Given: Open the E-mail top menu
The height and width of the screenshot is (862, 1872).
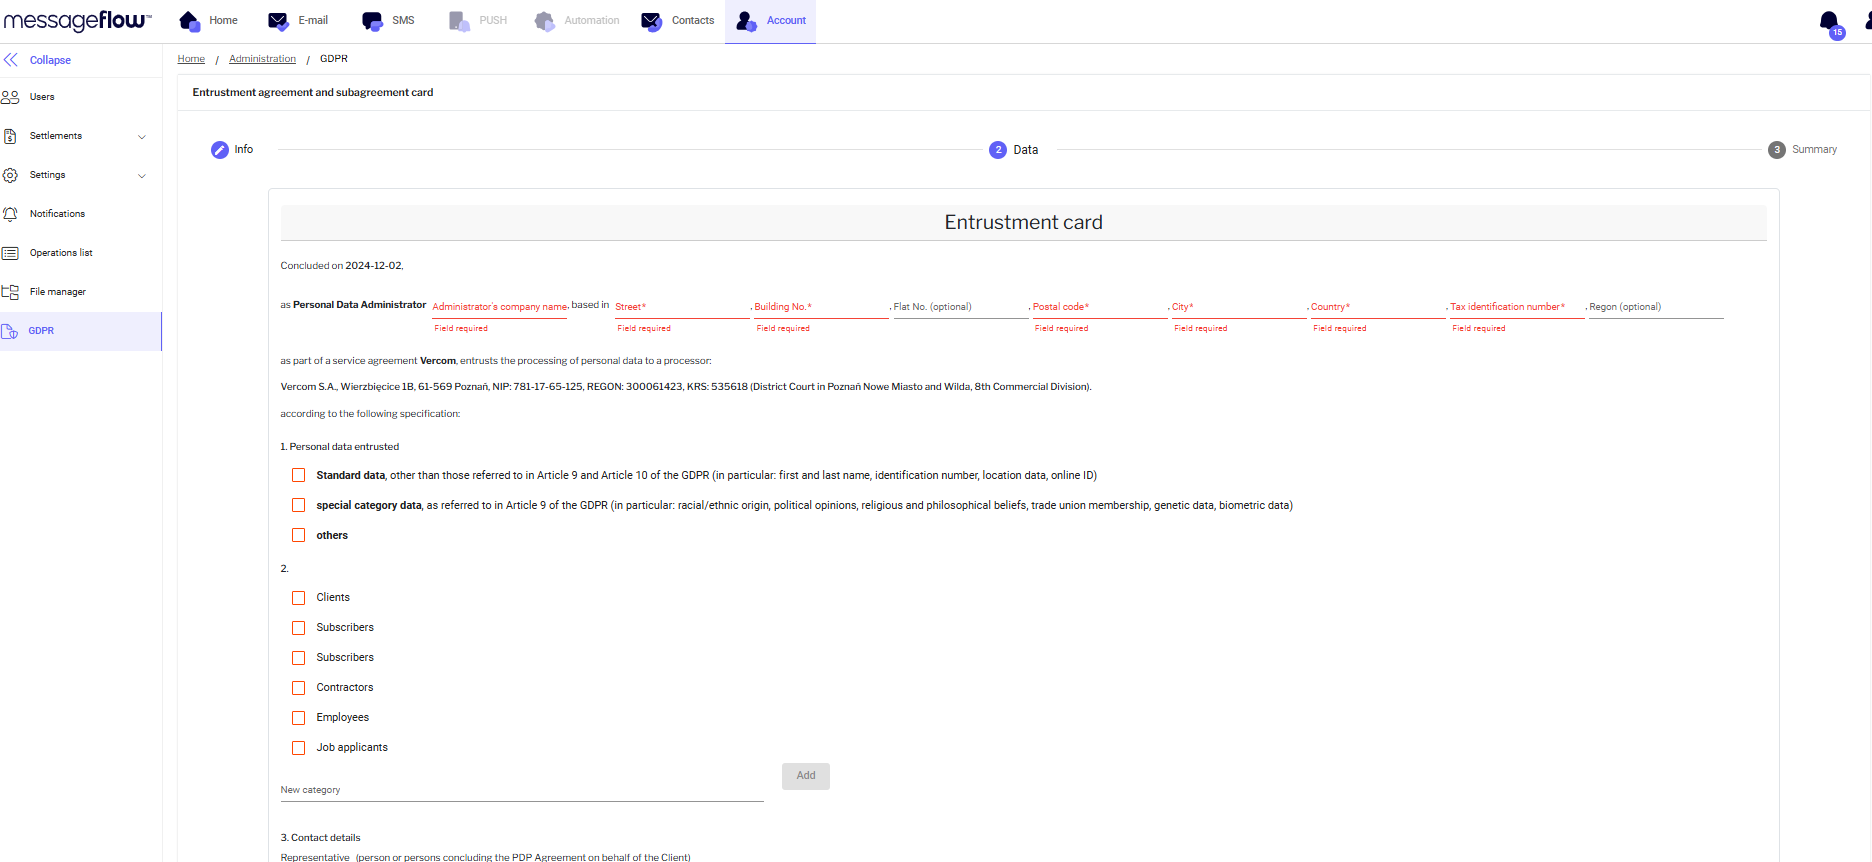Looking at the screenshot, I should coord(298,21).
